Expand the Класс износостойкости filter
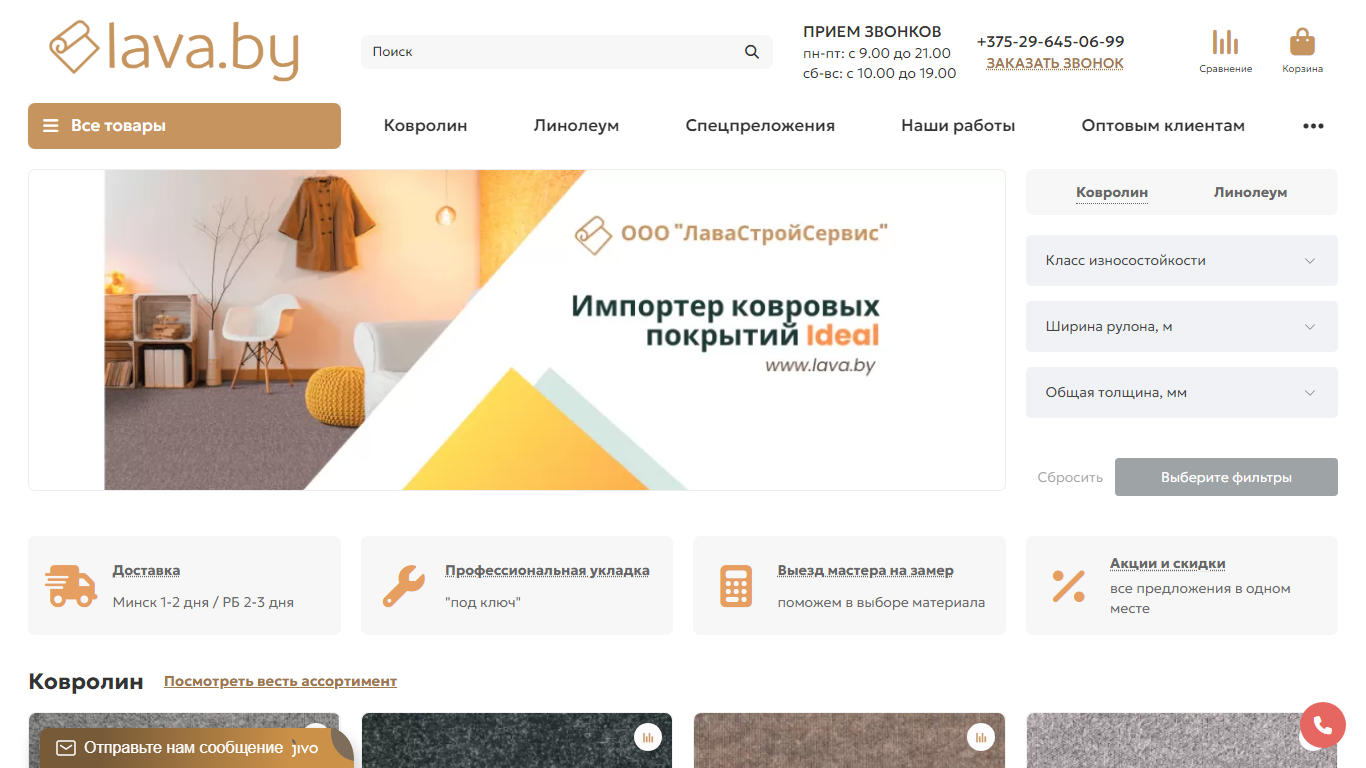1366x768 pixels. pyautogui.click(x=1182, y=261)
